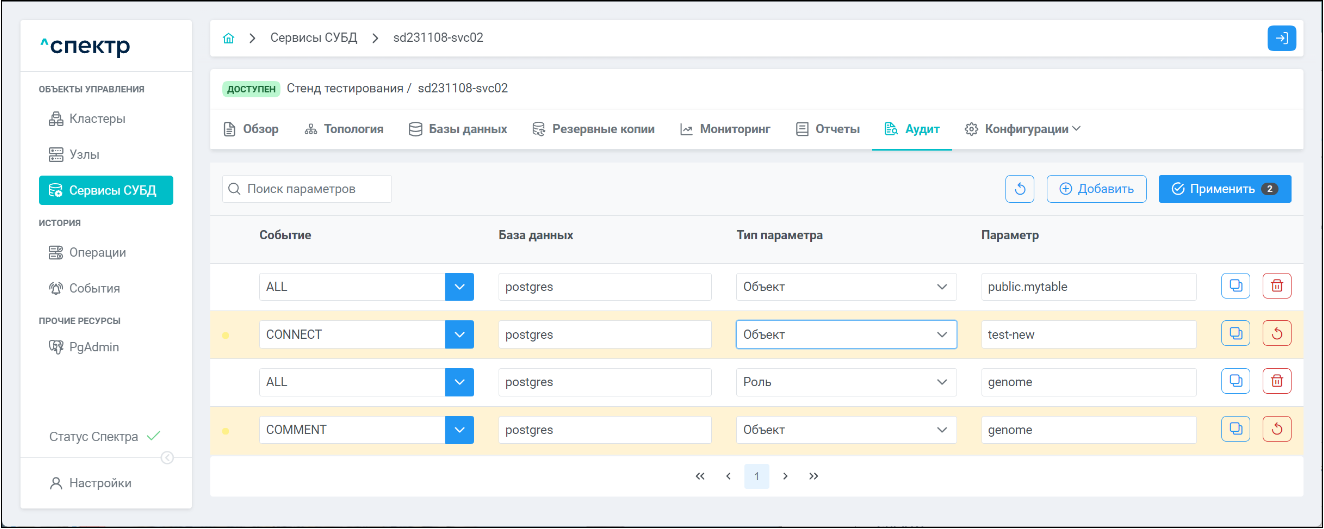Copy the public.mytable audit row
Image resolution: width=1324 pixels, height=529 pixels.
[x=1235, y=286]
